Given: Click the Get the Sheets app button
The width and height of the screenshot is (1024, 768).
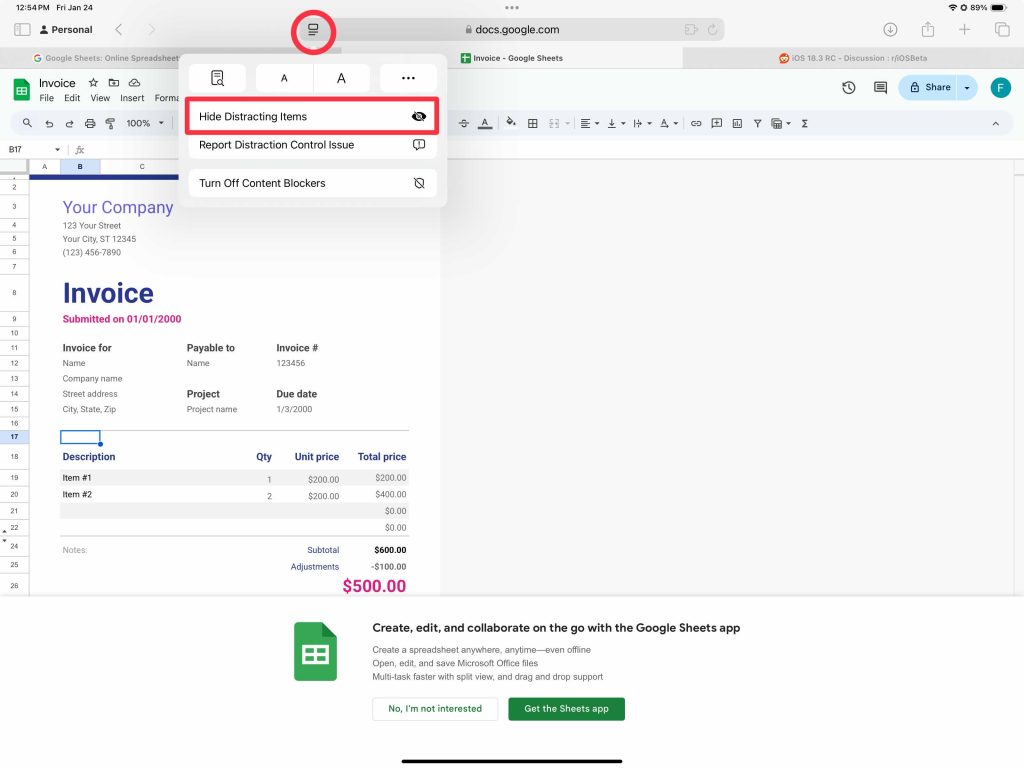Looking at the screenshot, I should [x=566, y=709].
